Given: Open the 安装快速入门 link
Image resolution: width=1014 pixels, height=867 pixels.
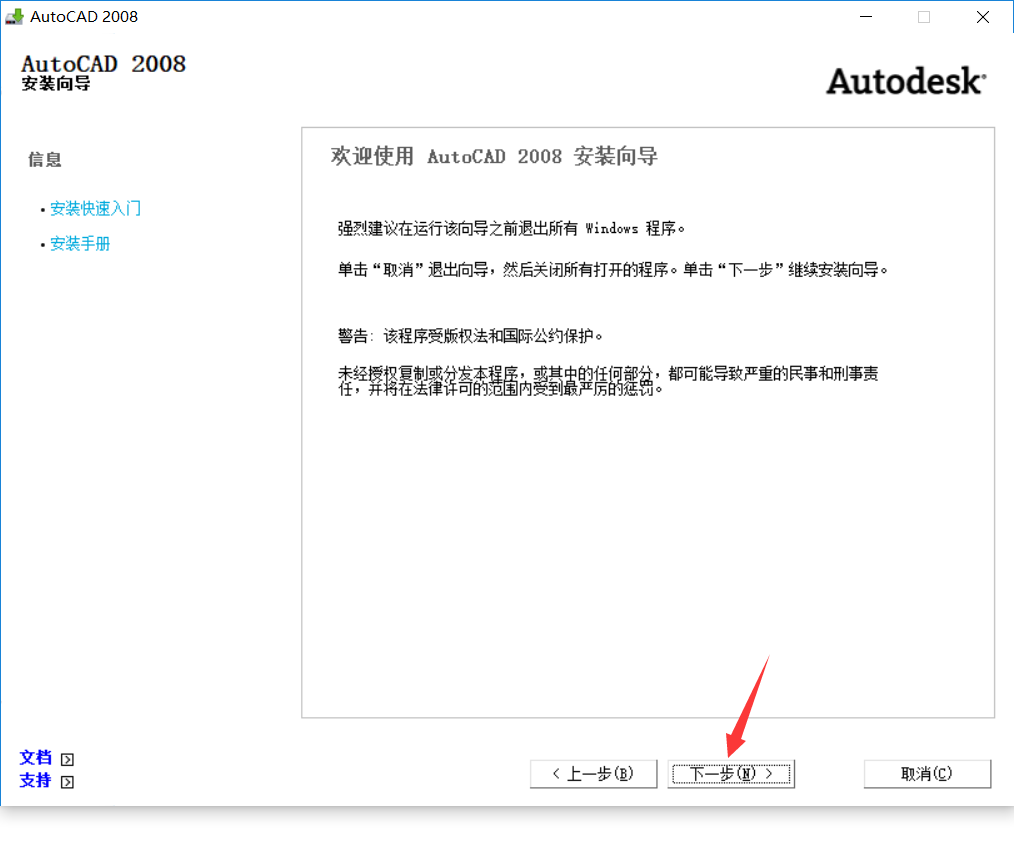Looking at the screenshot, I should 95,208.
